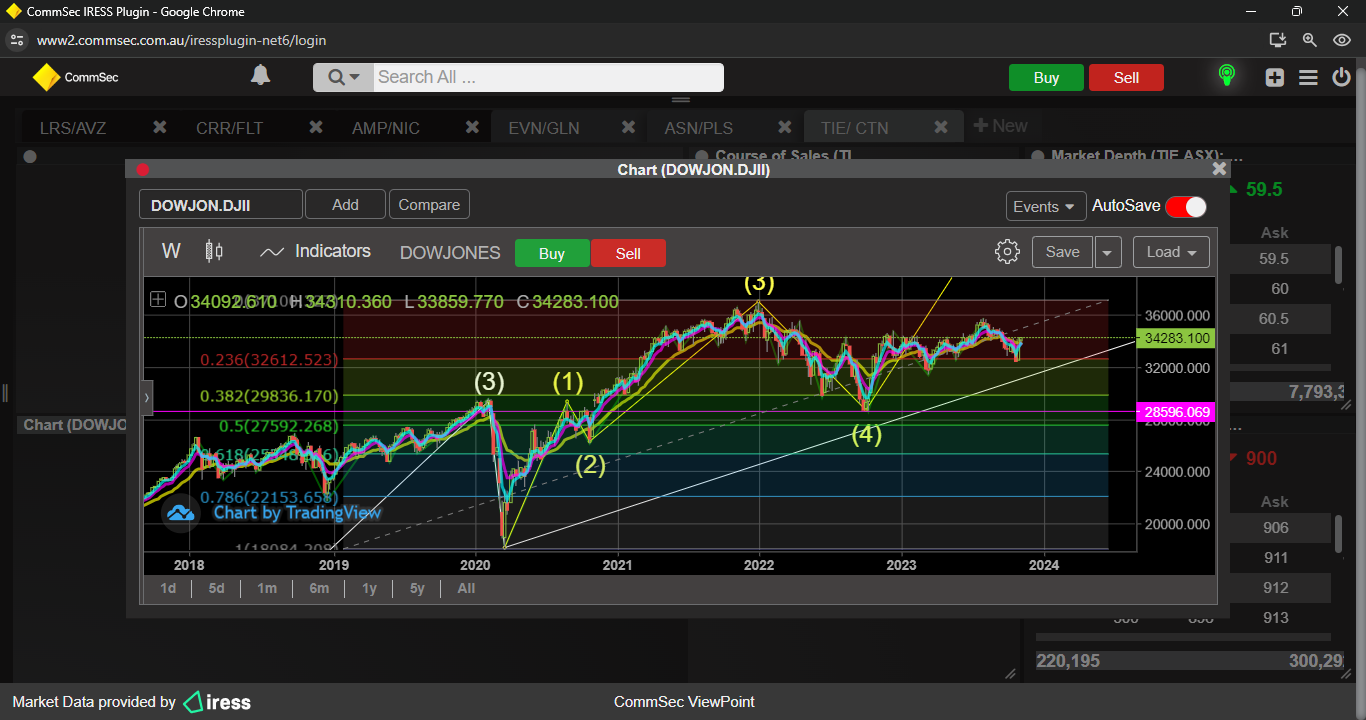
Task: Select the 5d time range
Action: click(216, 588)
